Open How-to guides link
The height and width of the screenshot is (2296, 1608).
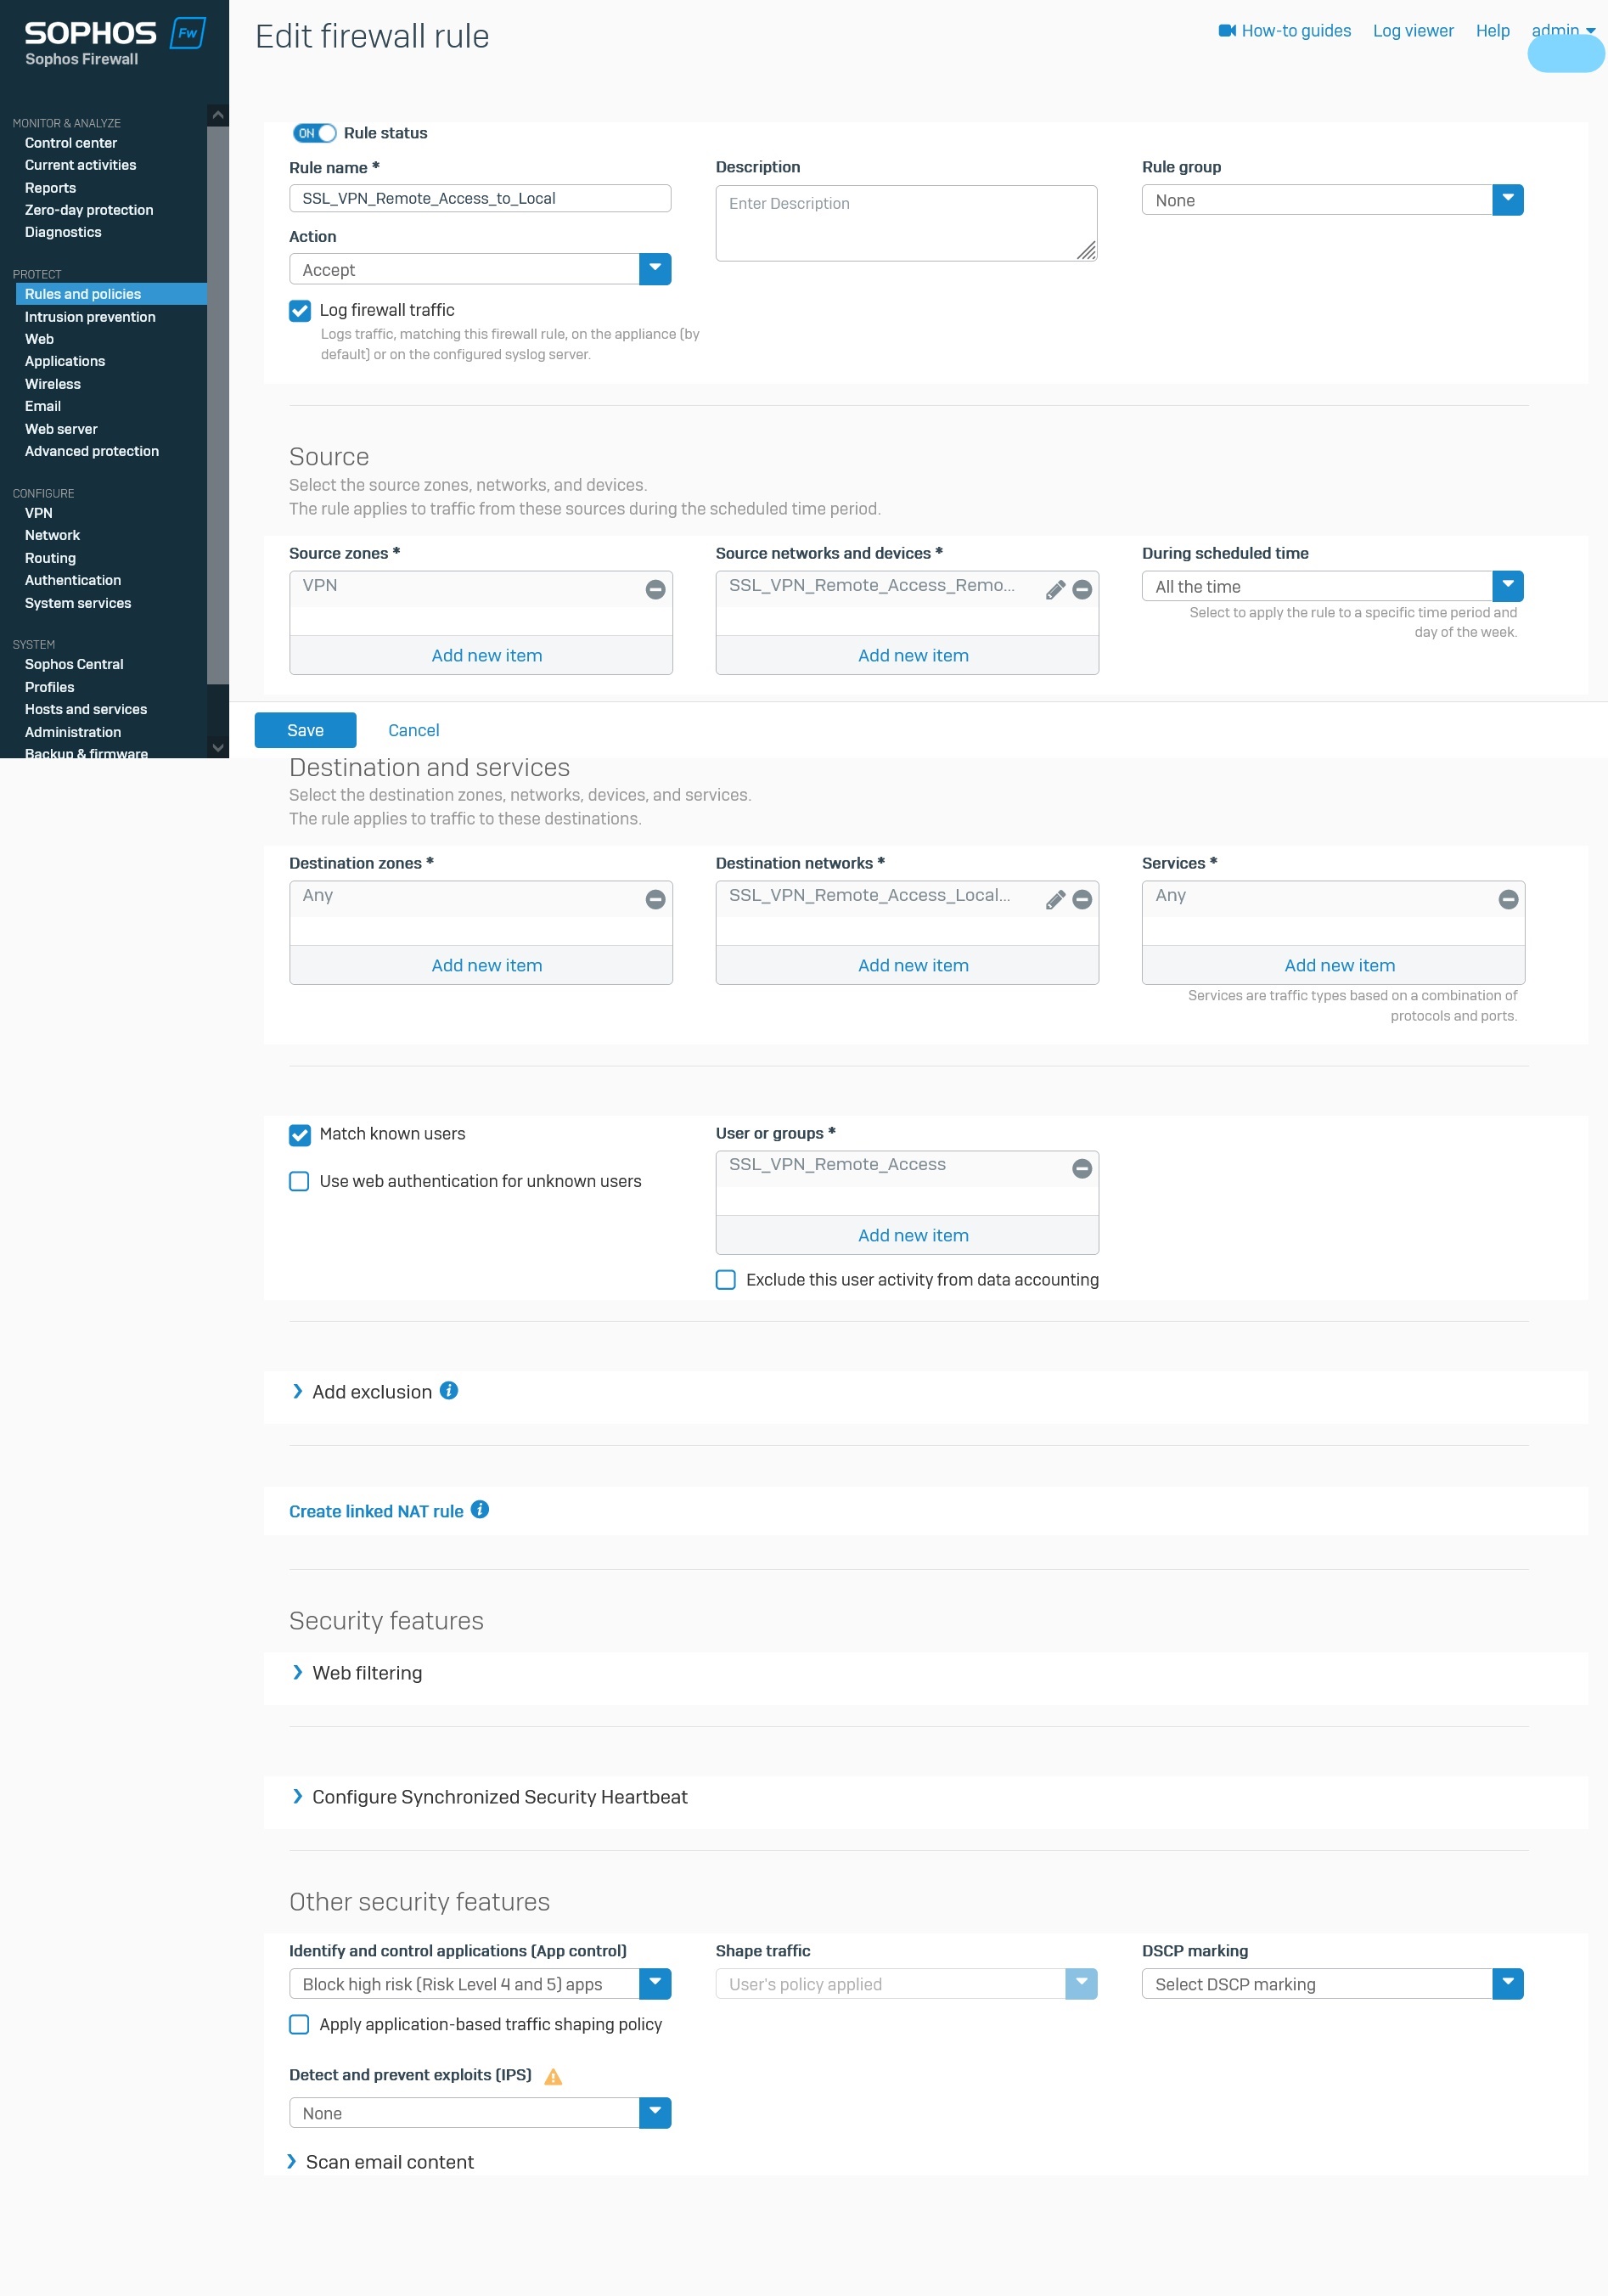click(x=1296, y=30)
